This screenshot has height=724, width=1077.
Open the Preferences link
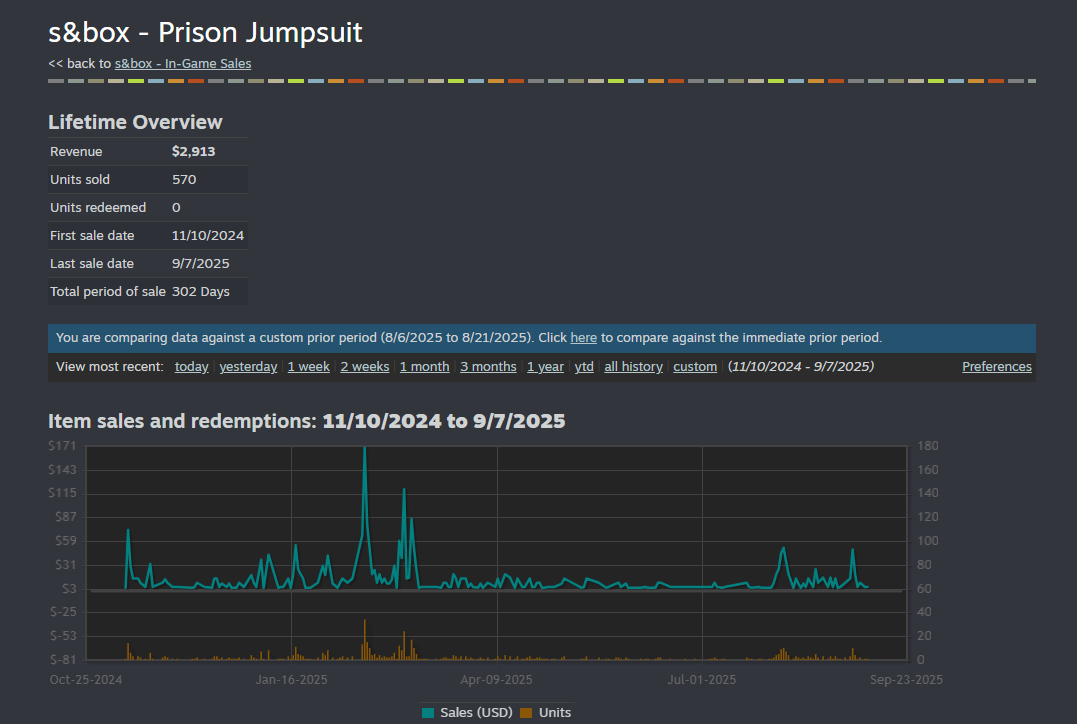(996, 367)
